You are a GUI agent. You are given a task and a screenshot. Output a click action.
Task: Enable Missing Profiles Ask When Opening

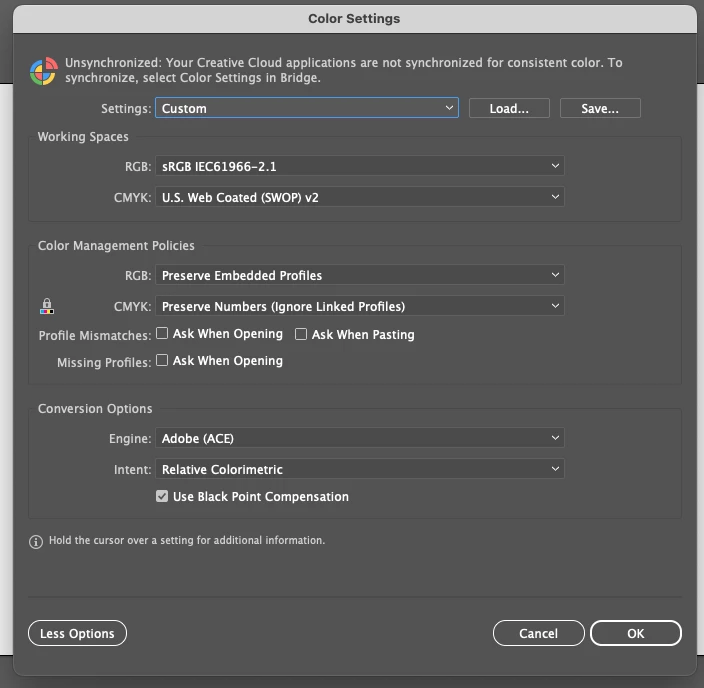162,360
